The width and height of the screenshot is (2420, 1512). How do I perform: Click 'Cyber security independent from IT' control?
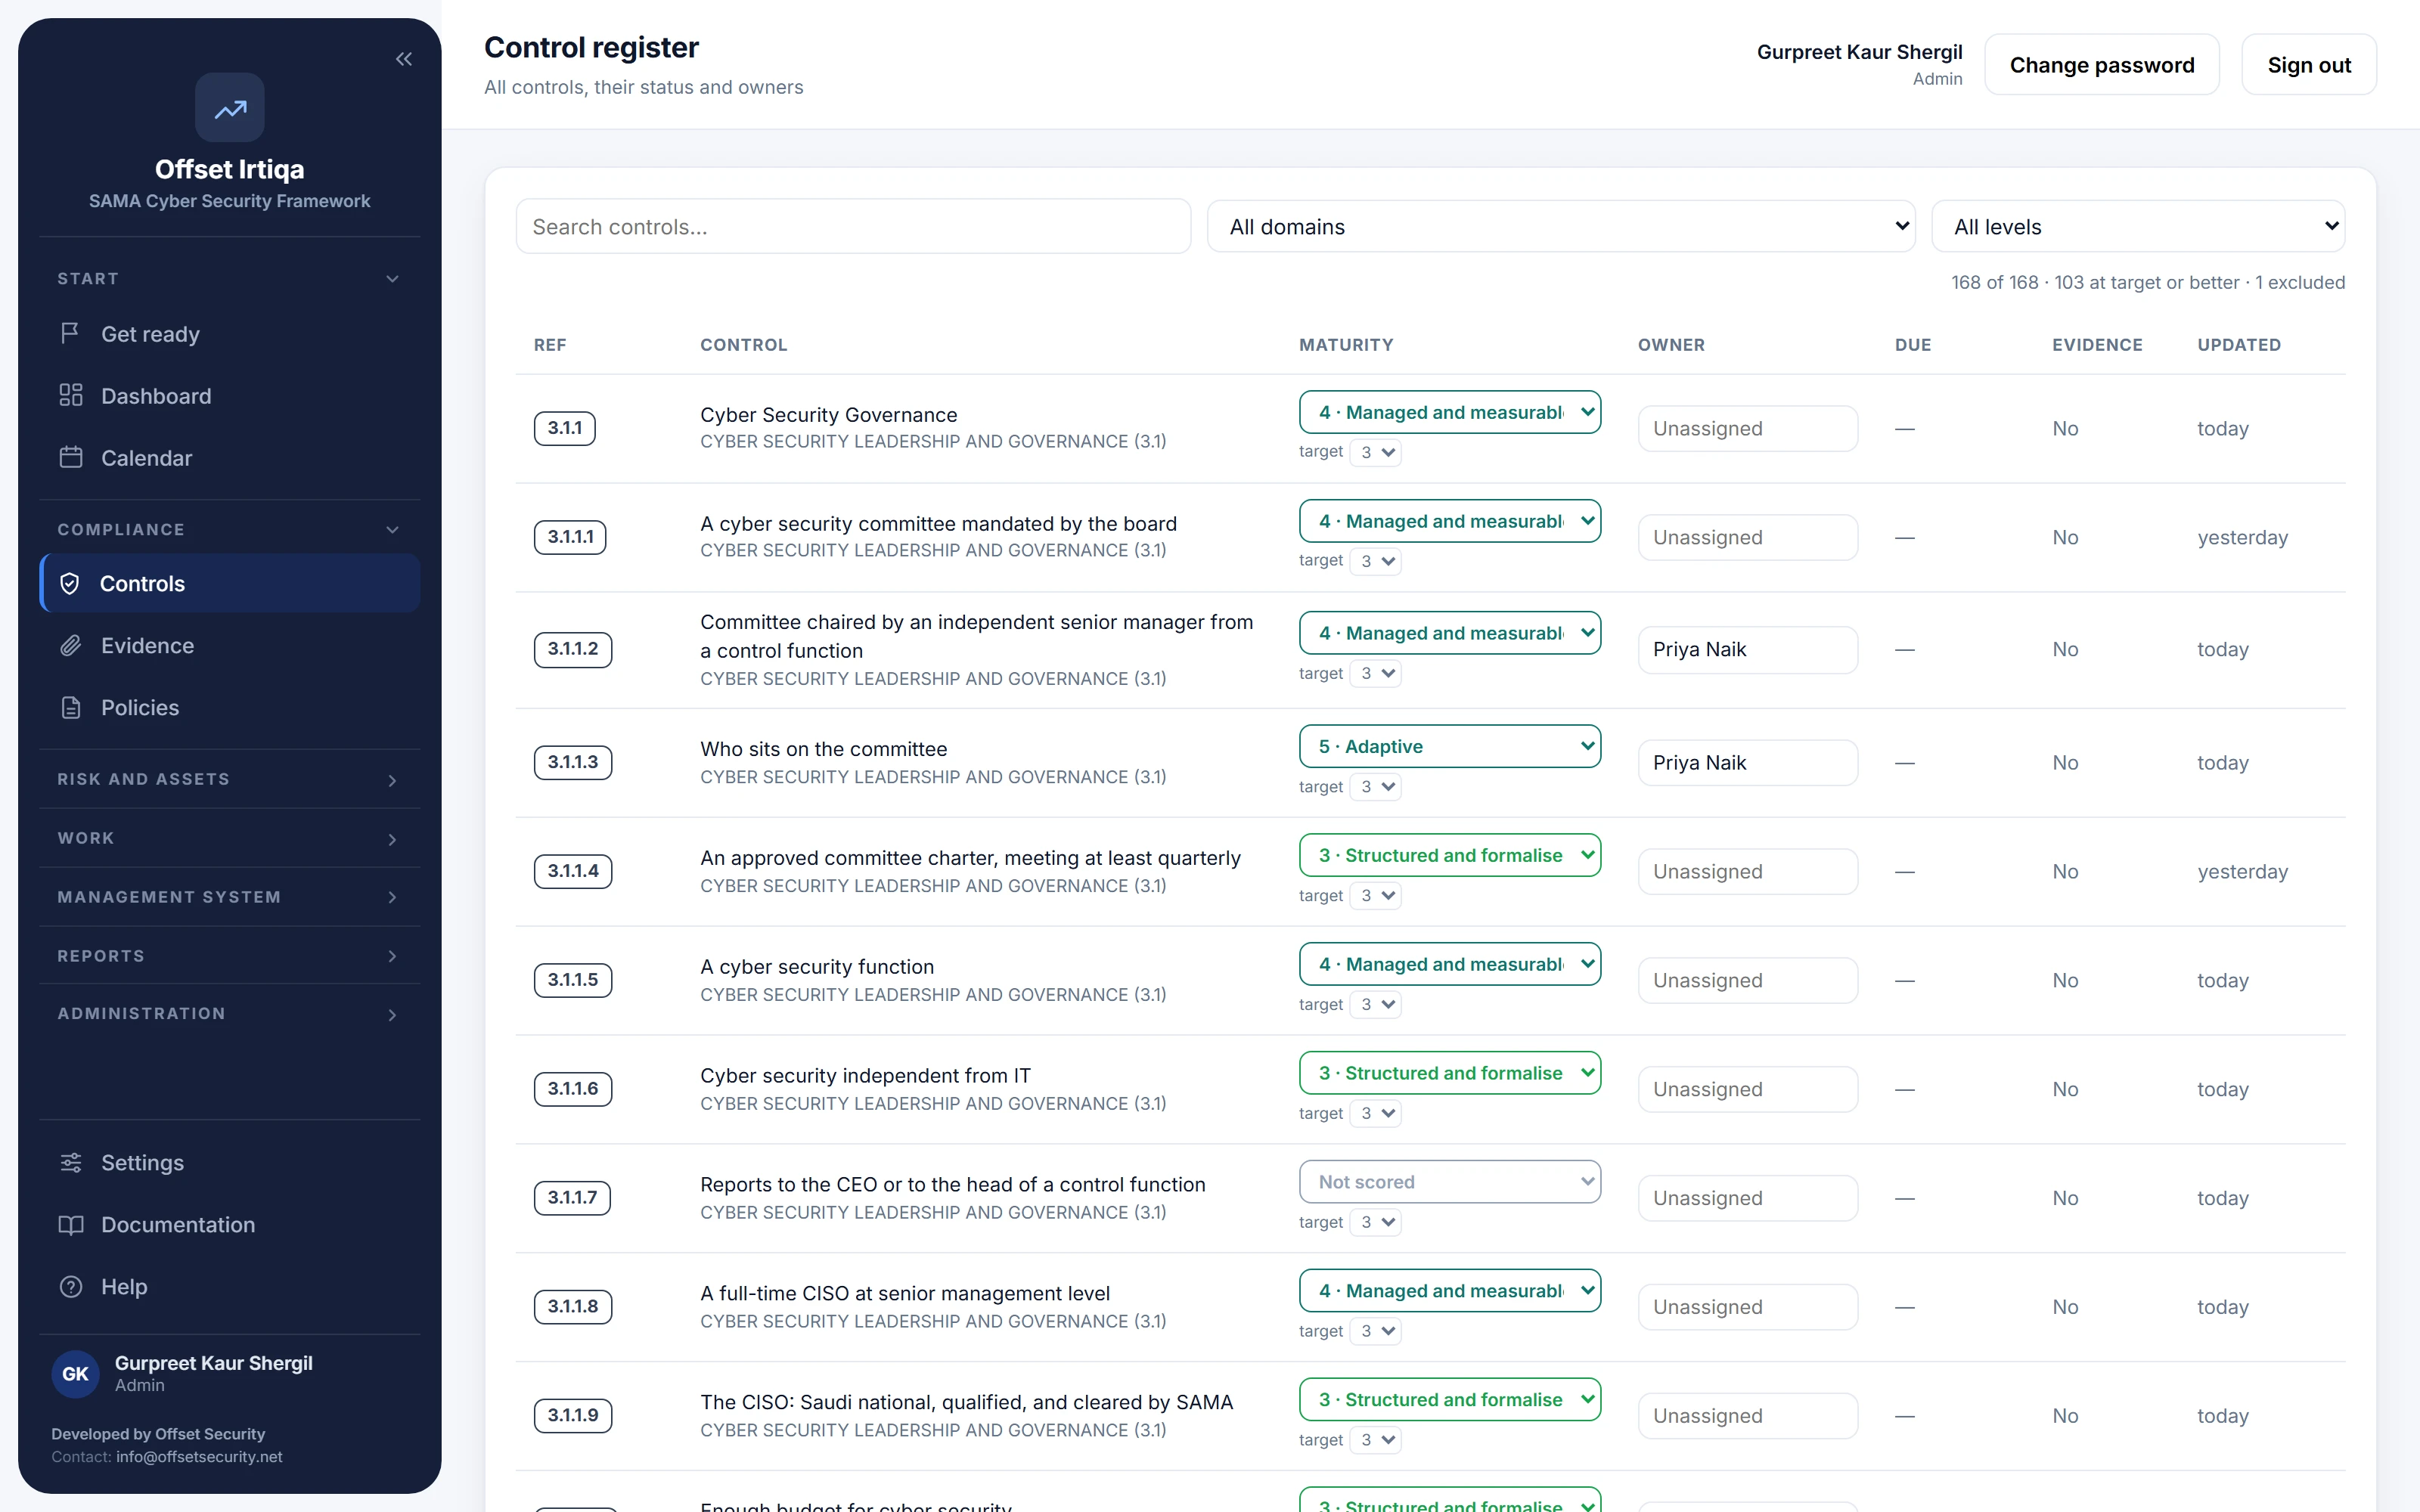[x=865, y=1075]
